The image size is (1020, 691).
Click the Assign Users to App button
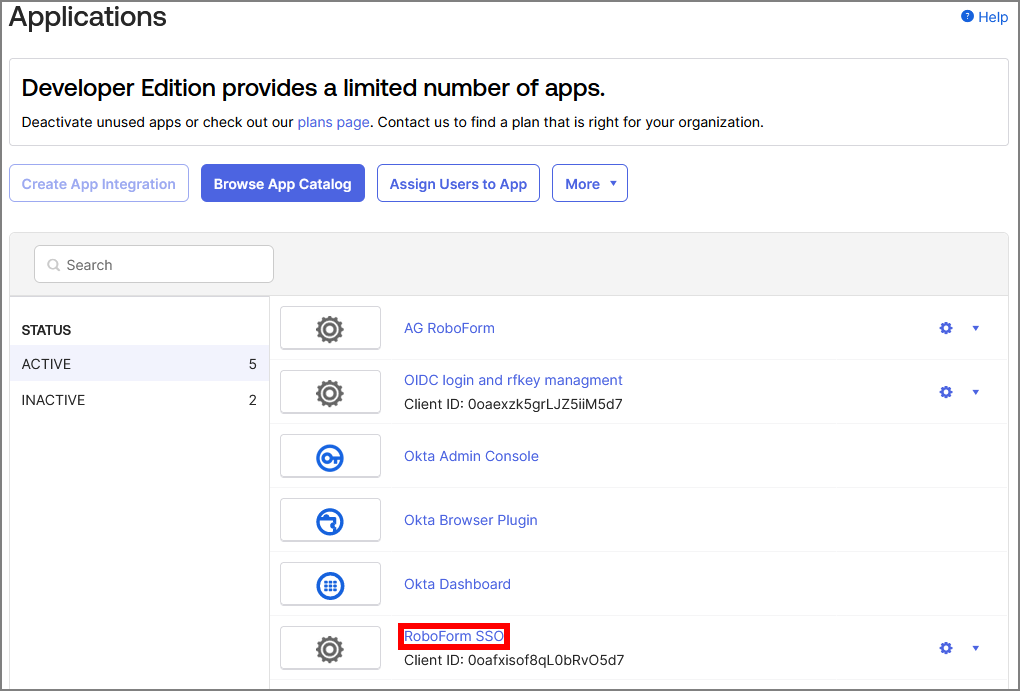[458, 184]
